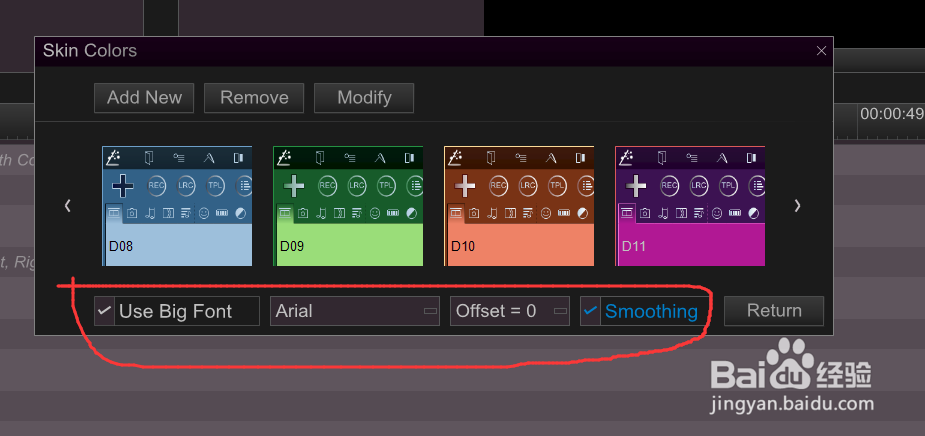Show previous skins with left arrow
The width and height of the screenshot is (925, 436).
coord(68,206)
